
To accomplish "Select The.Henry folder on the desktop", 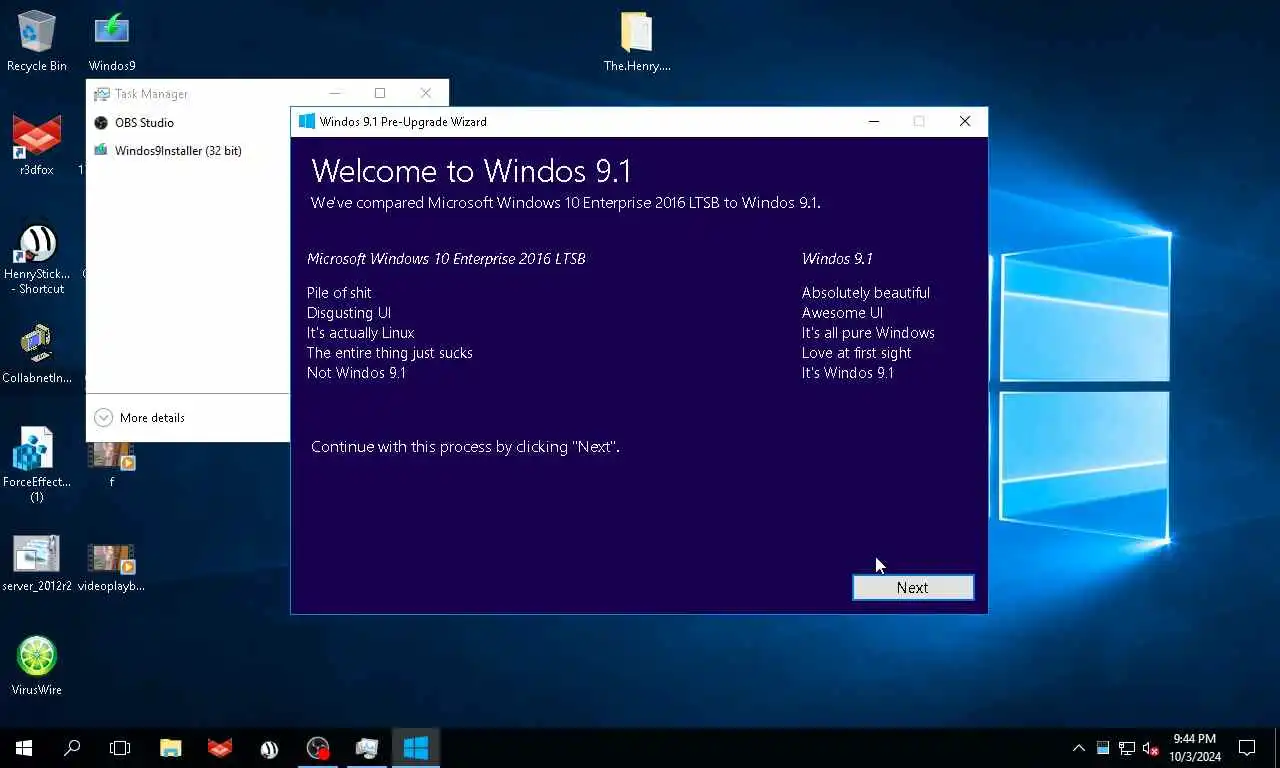I will [637, 41].
